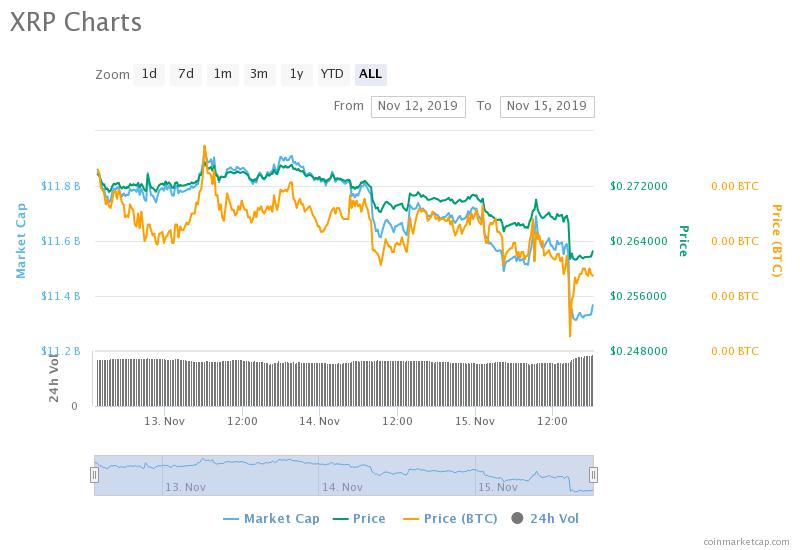
Task: Click the ALL zoom button
Action: (x=370, y=74)
